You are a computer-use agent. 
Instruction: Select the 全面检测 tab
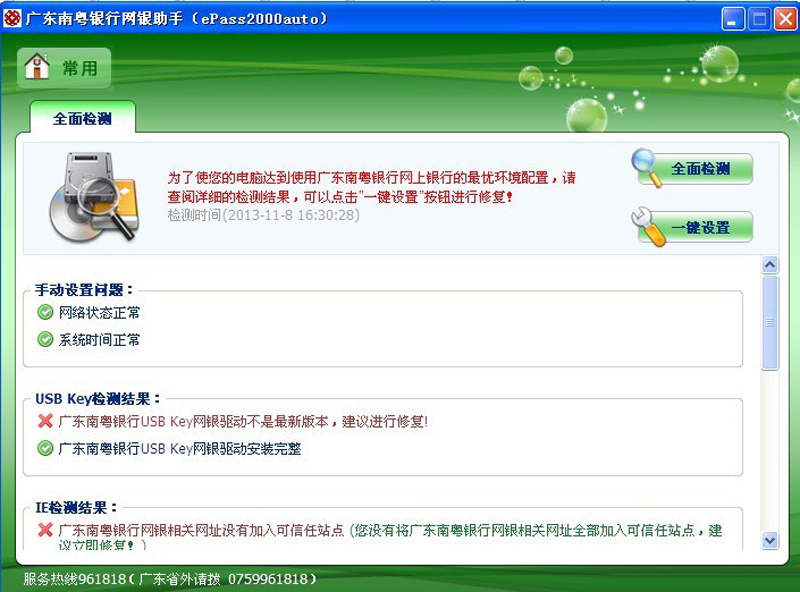[82, 118]
